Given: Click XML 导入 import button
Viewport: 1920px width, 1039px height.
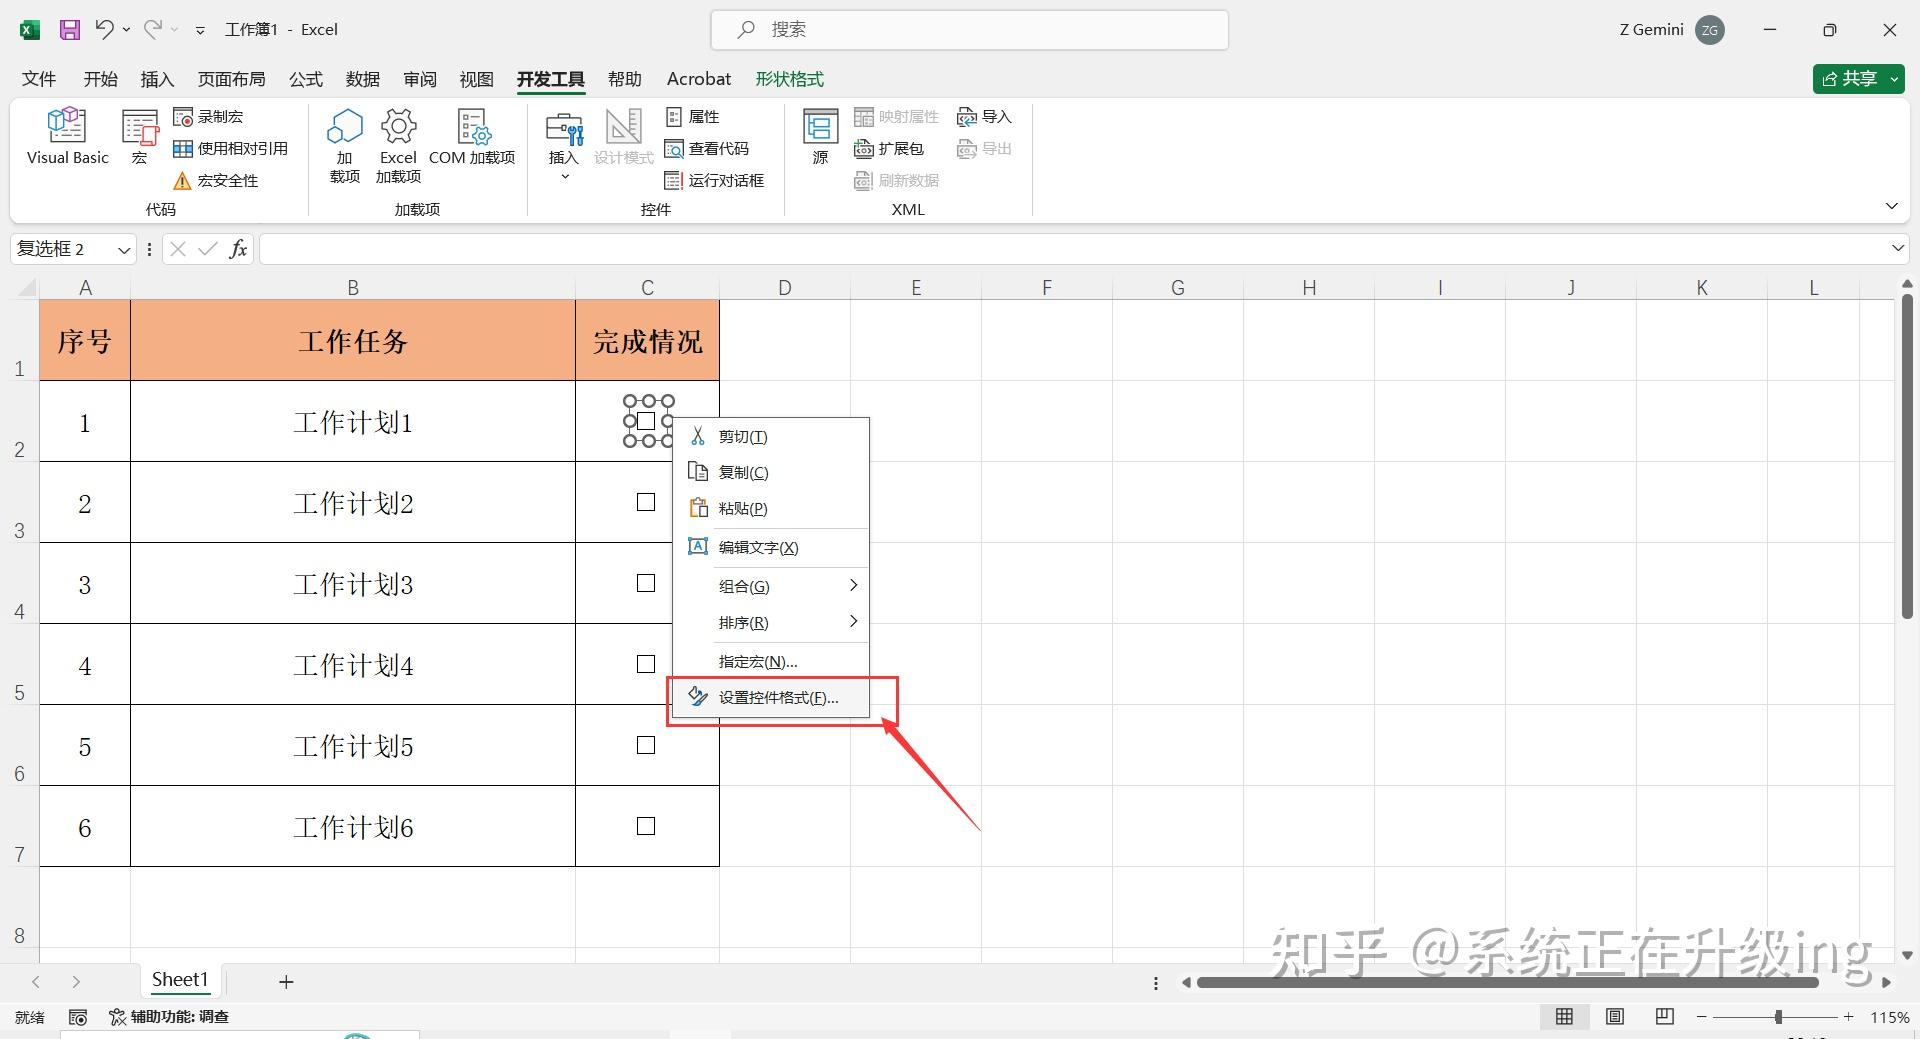Looking at the screenshot, I should 985,117.
